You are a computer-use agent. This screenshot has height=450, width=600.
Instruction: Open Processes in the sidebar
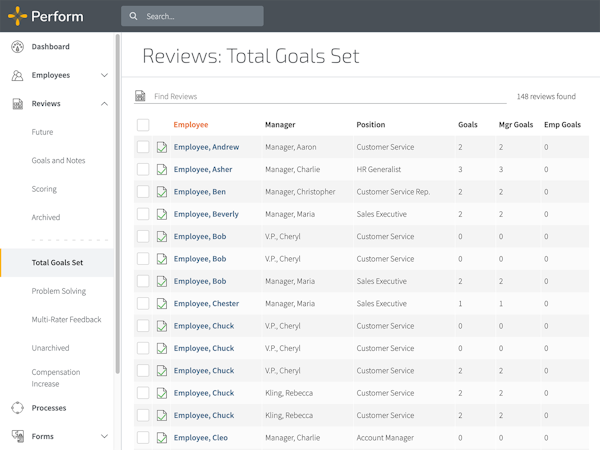pos(49,408)
